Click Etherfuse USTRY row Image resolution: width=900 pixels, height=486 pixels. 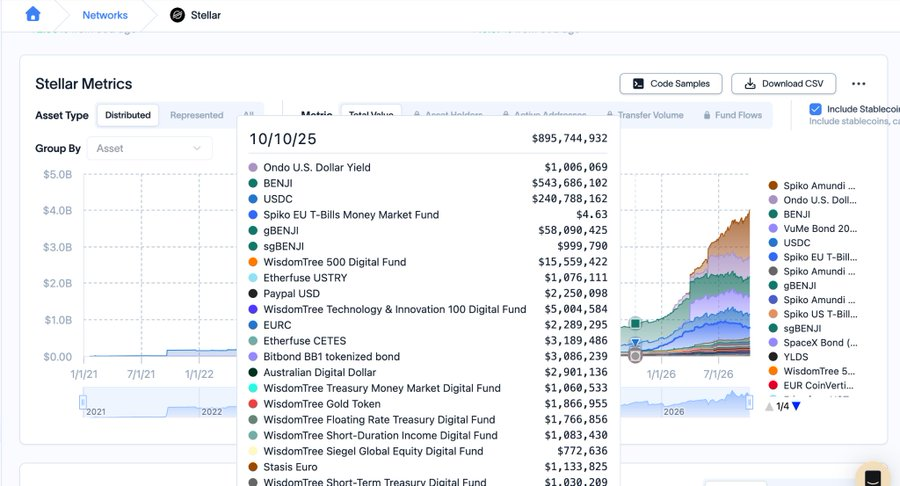(428, 278)
